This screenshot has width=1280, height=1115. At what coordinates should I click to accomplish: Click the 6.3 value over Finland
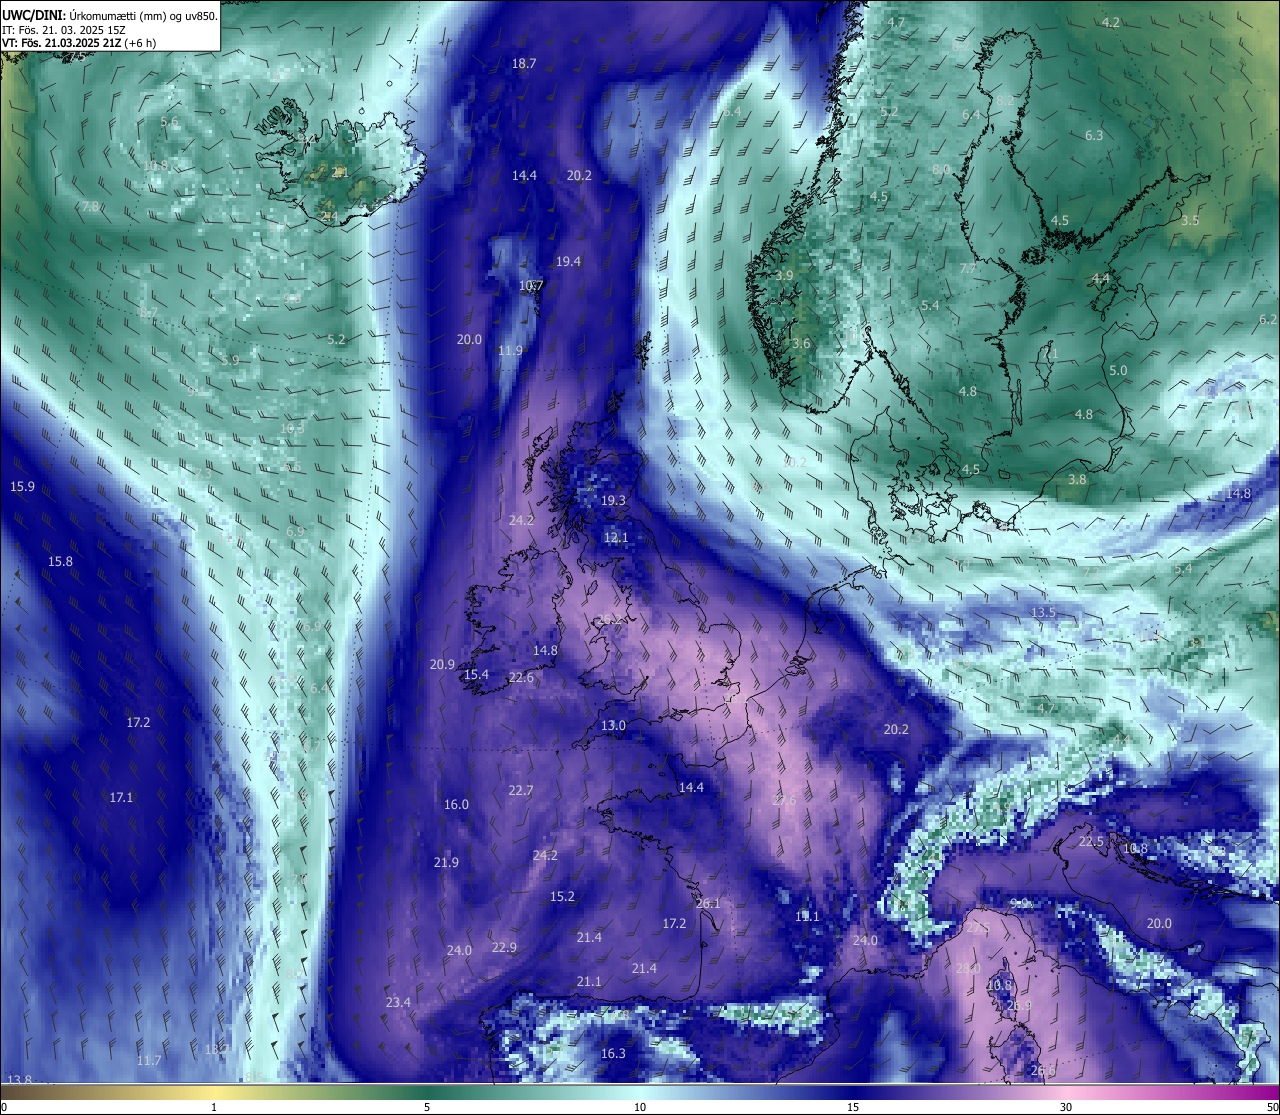[x=1094, y=136]
